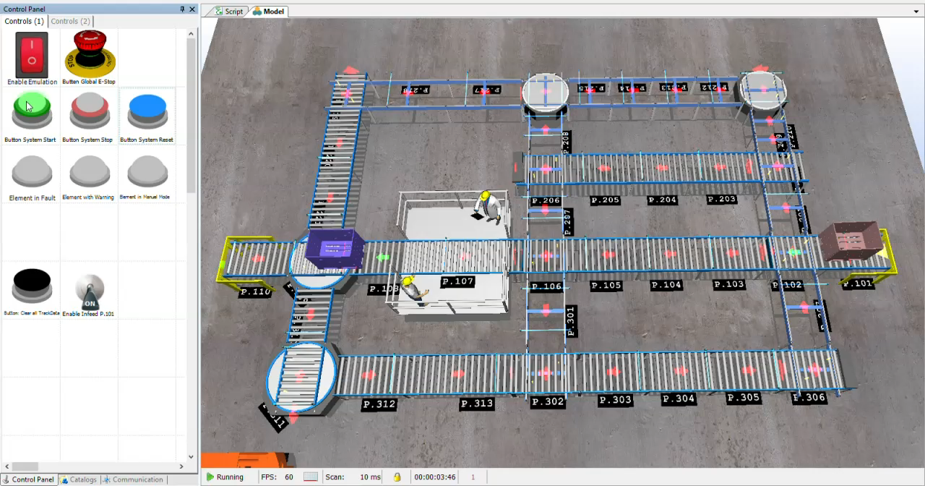Click the P.206 conveyor label

pos(546,201)
